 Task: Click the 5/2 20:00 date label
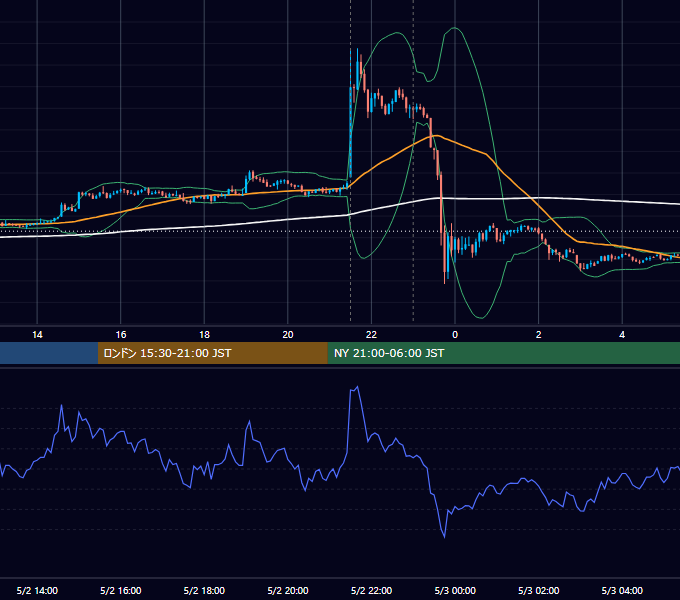pos(288,590)
